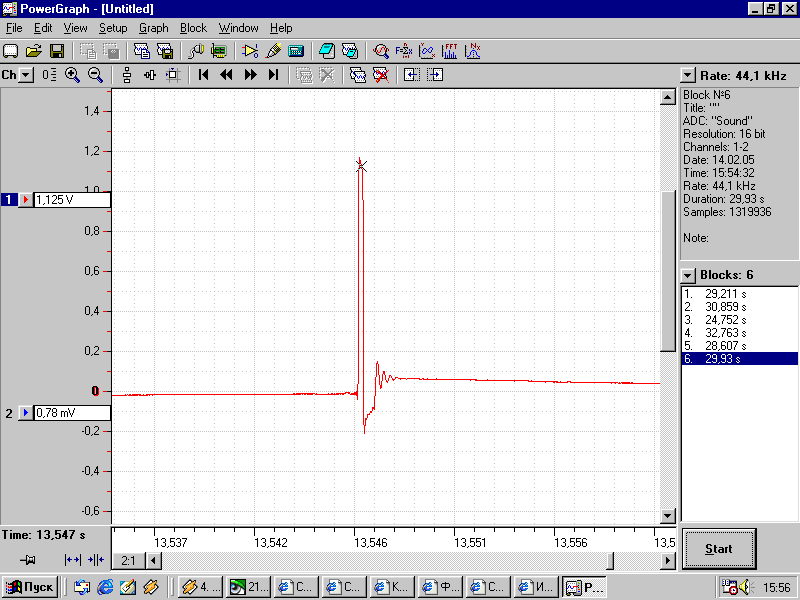This screenshot has height=600, width=800.
Task: Click the signal search magnifier icon
Action: tap(381, 51)
